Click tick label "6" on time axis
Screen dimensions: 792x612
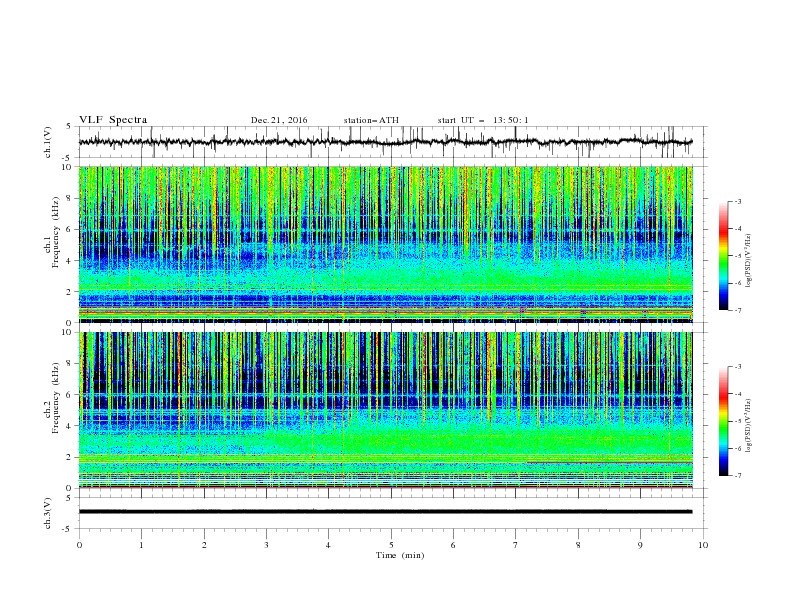[453, 545]
